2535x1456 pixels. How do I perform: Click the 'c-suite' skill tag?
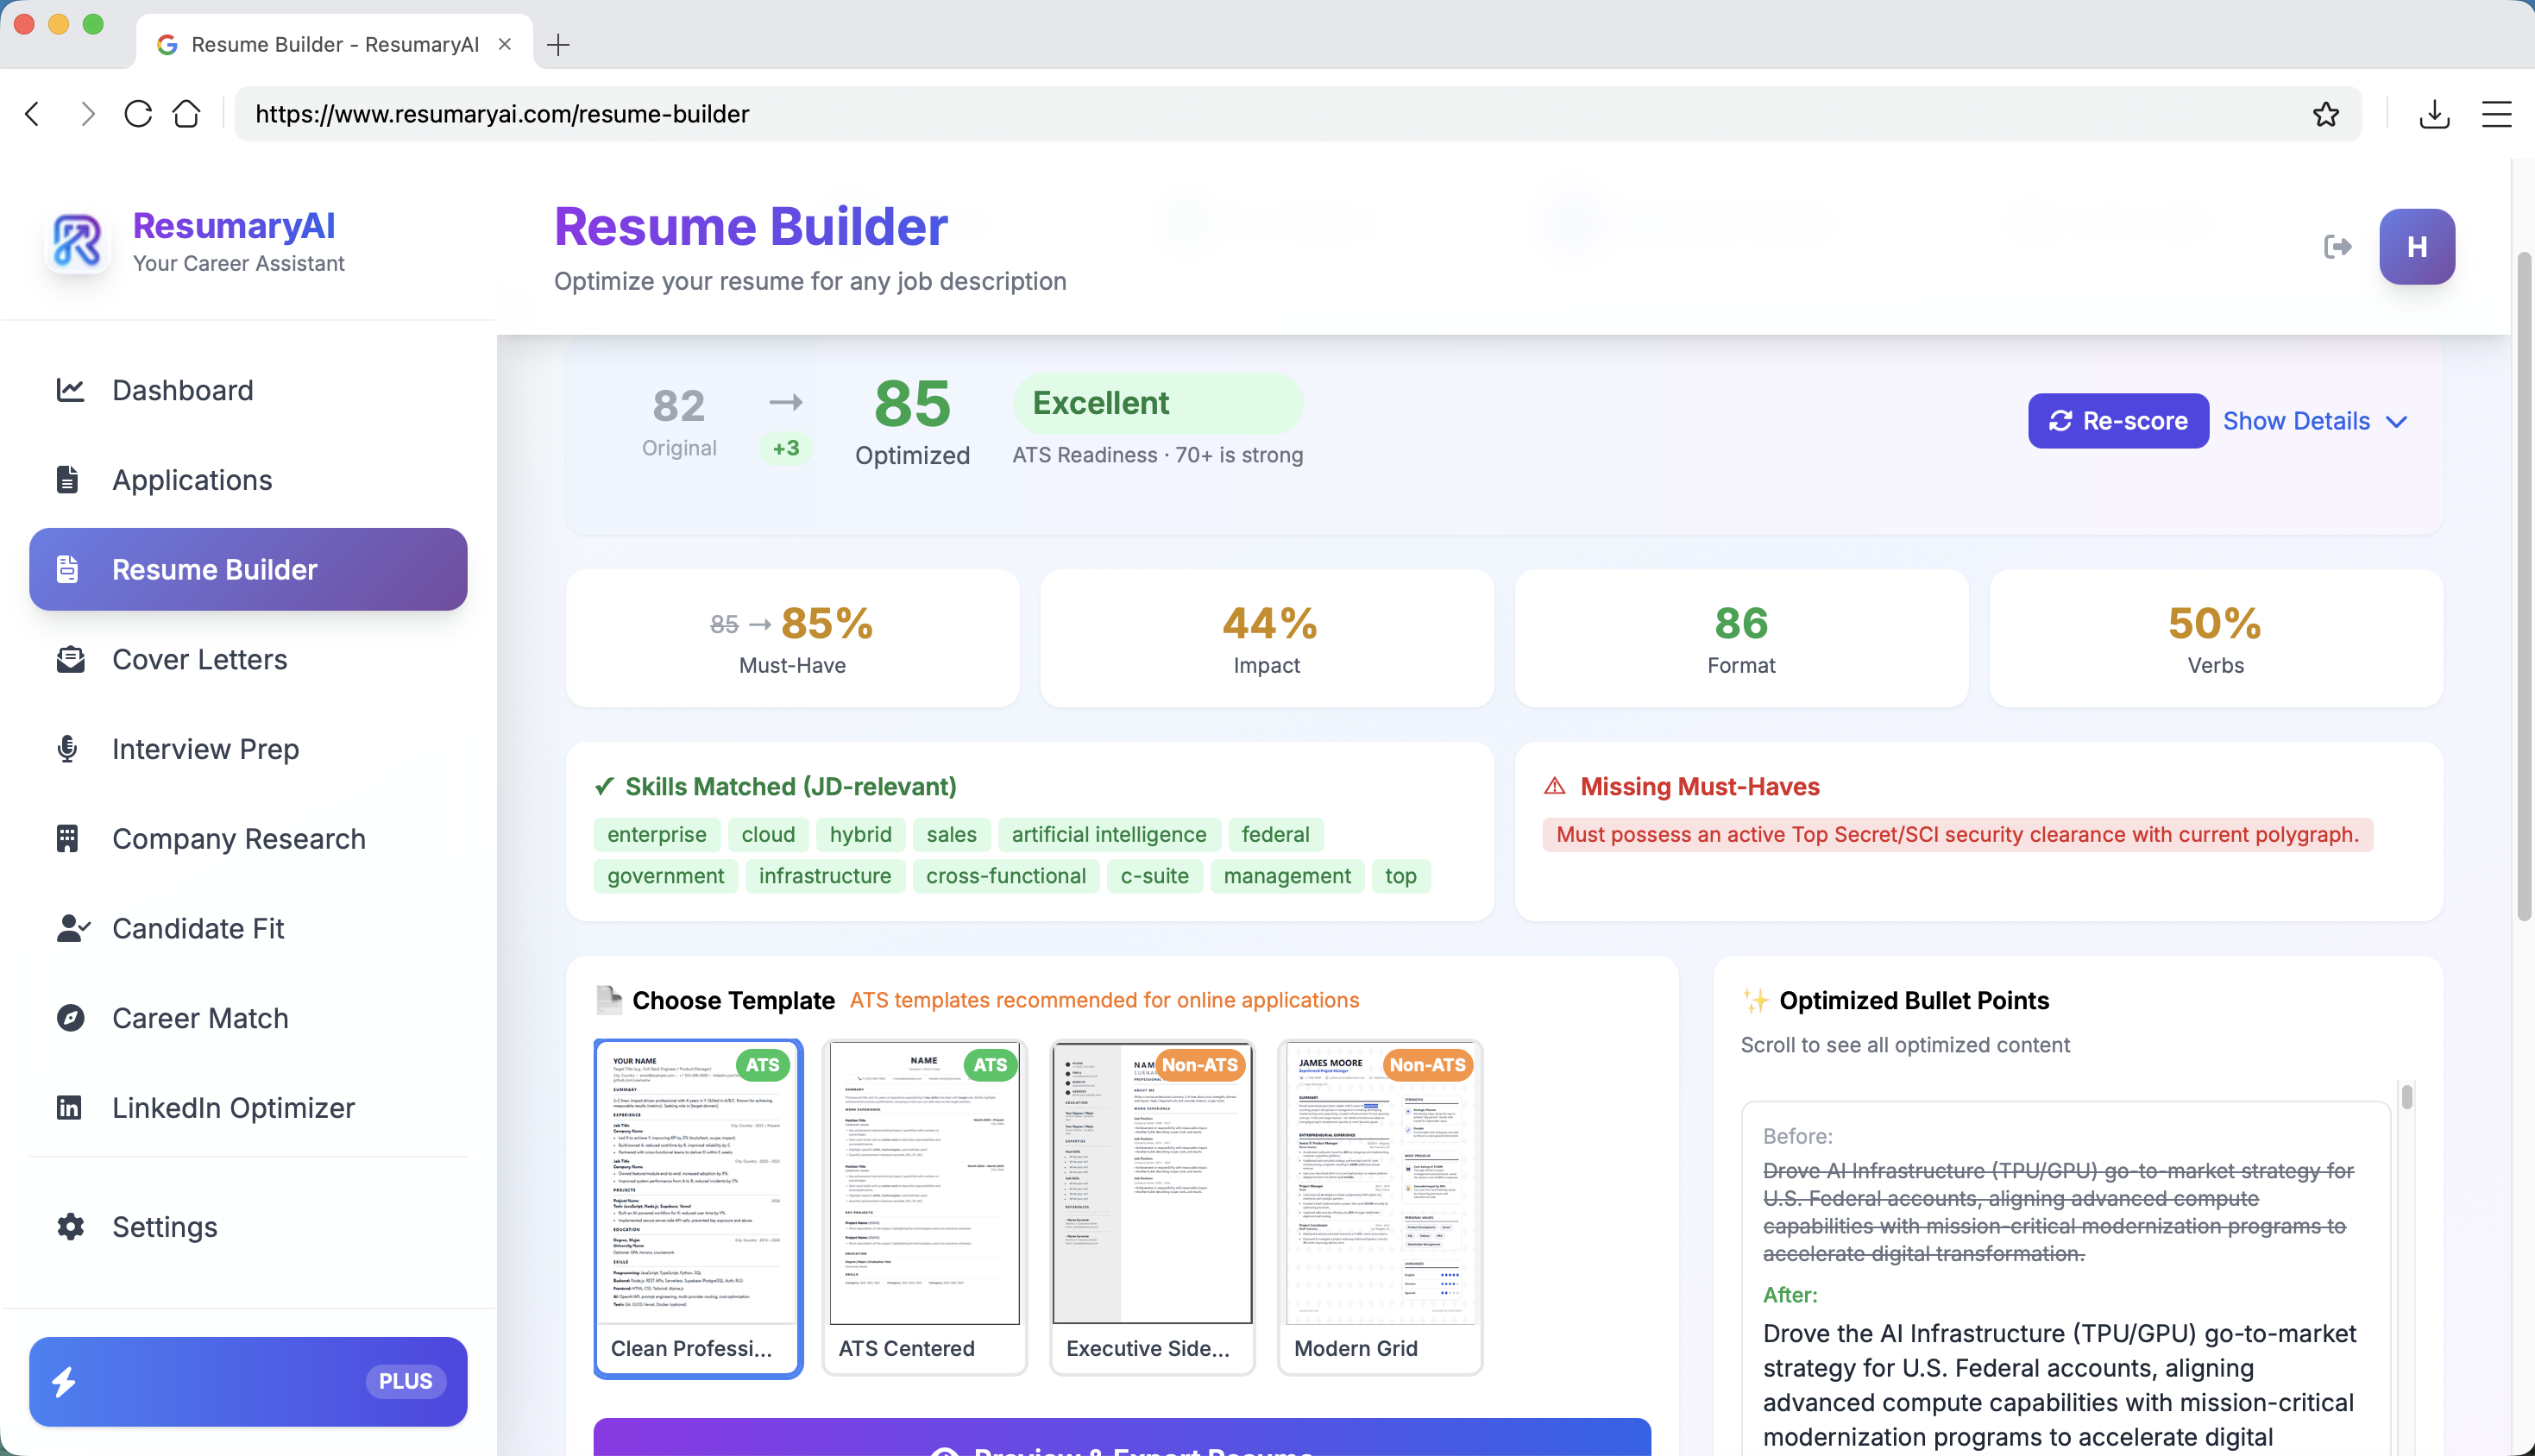point(1155,876)
